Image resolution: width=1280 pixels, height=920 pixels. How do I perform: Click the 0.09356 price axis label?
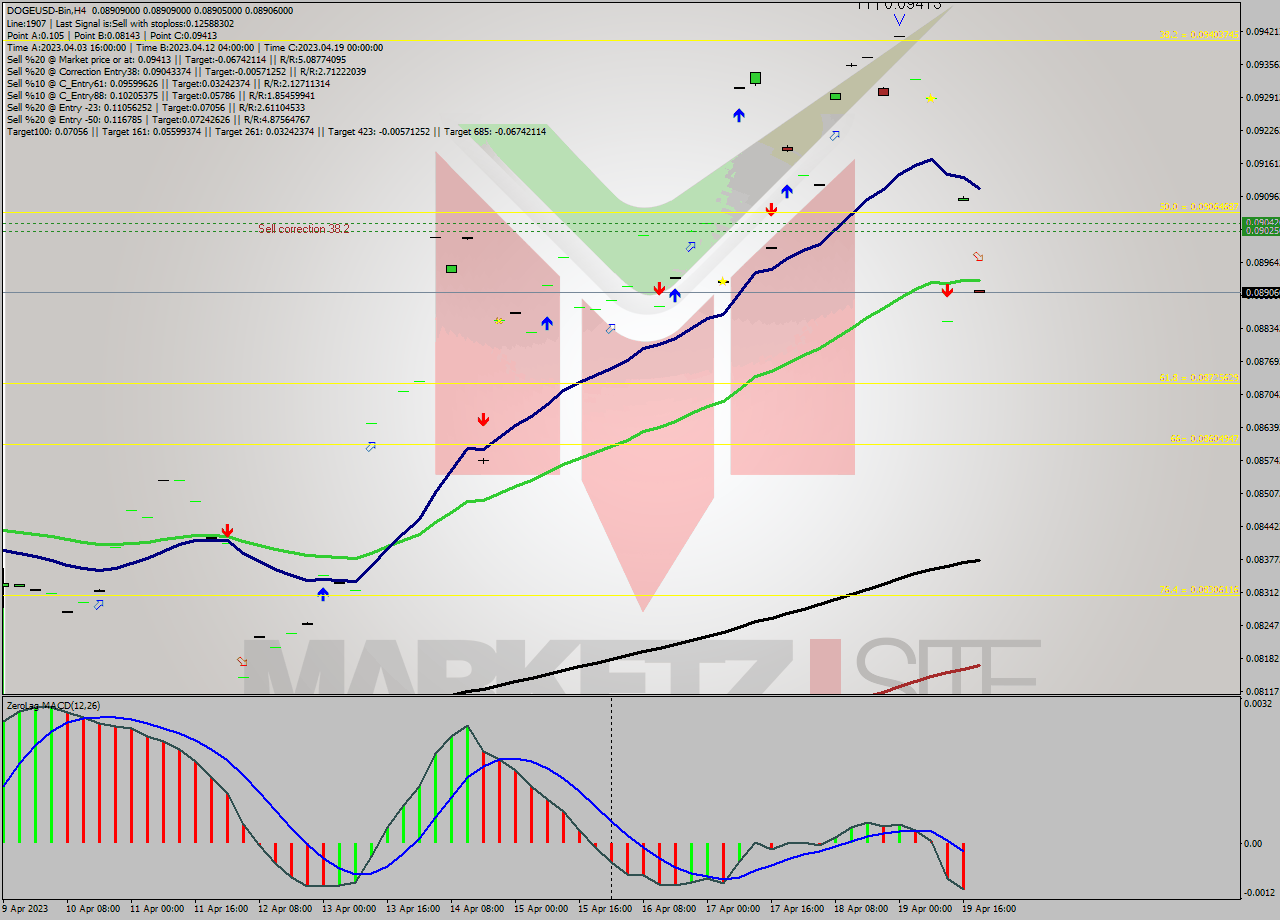tap(1263, 65)
